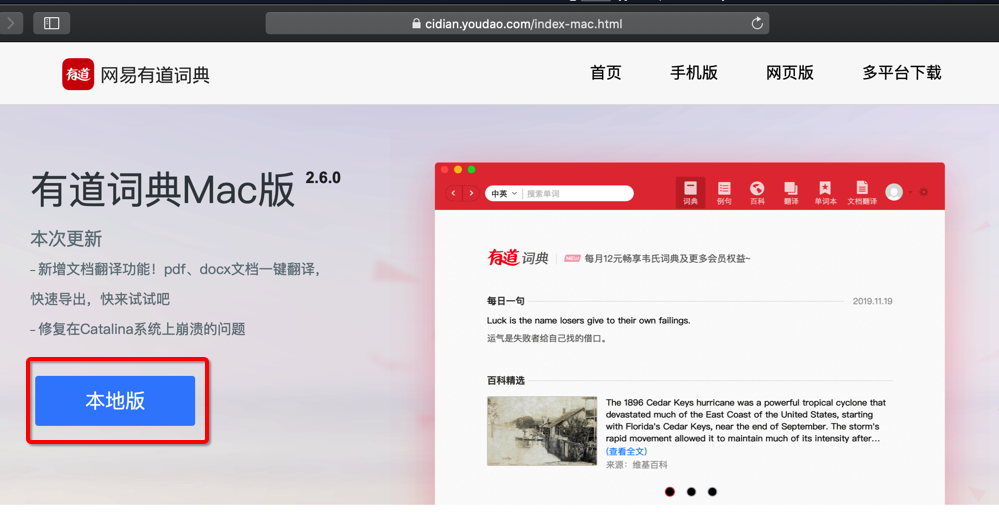The width and height of the screenshot is (999, 523).
Task: Open the 手机版 navigation item
Action: point(694,73)
